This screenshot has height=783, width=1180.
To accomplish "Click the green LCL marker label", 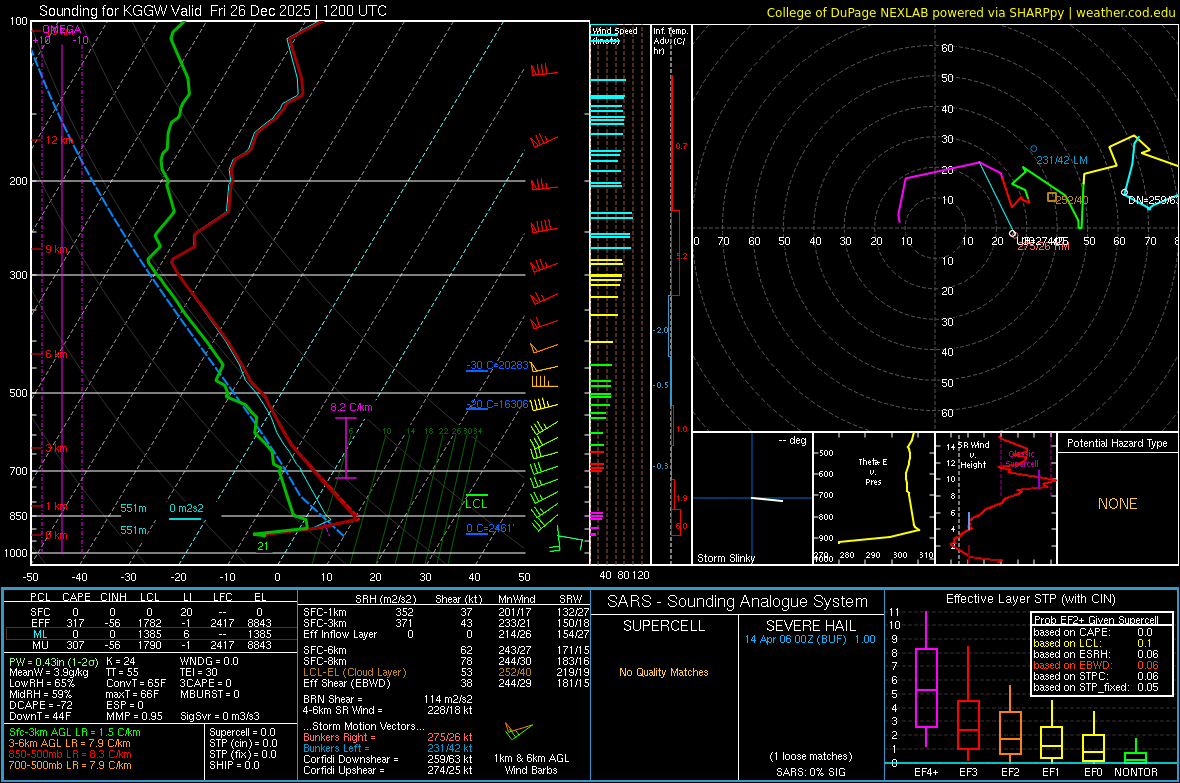I will [476, 504].
